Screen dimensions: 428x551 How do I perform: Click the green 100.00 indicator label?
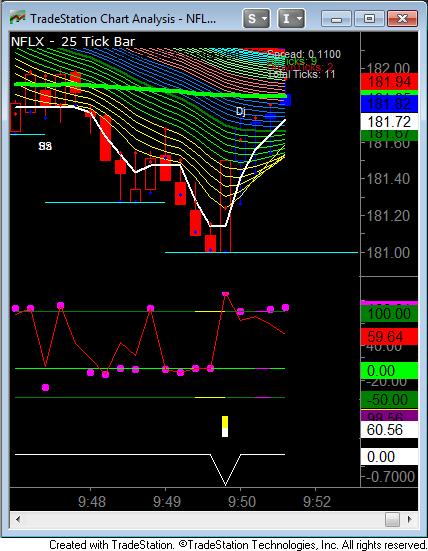[389, 313]
